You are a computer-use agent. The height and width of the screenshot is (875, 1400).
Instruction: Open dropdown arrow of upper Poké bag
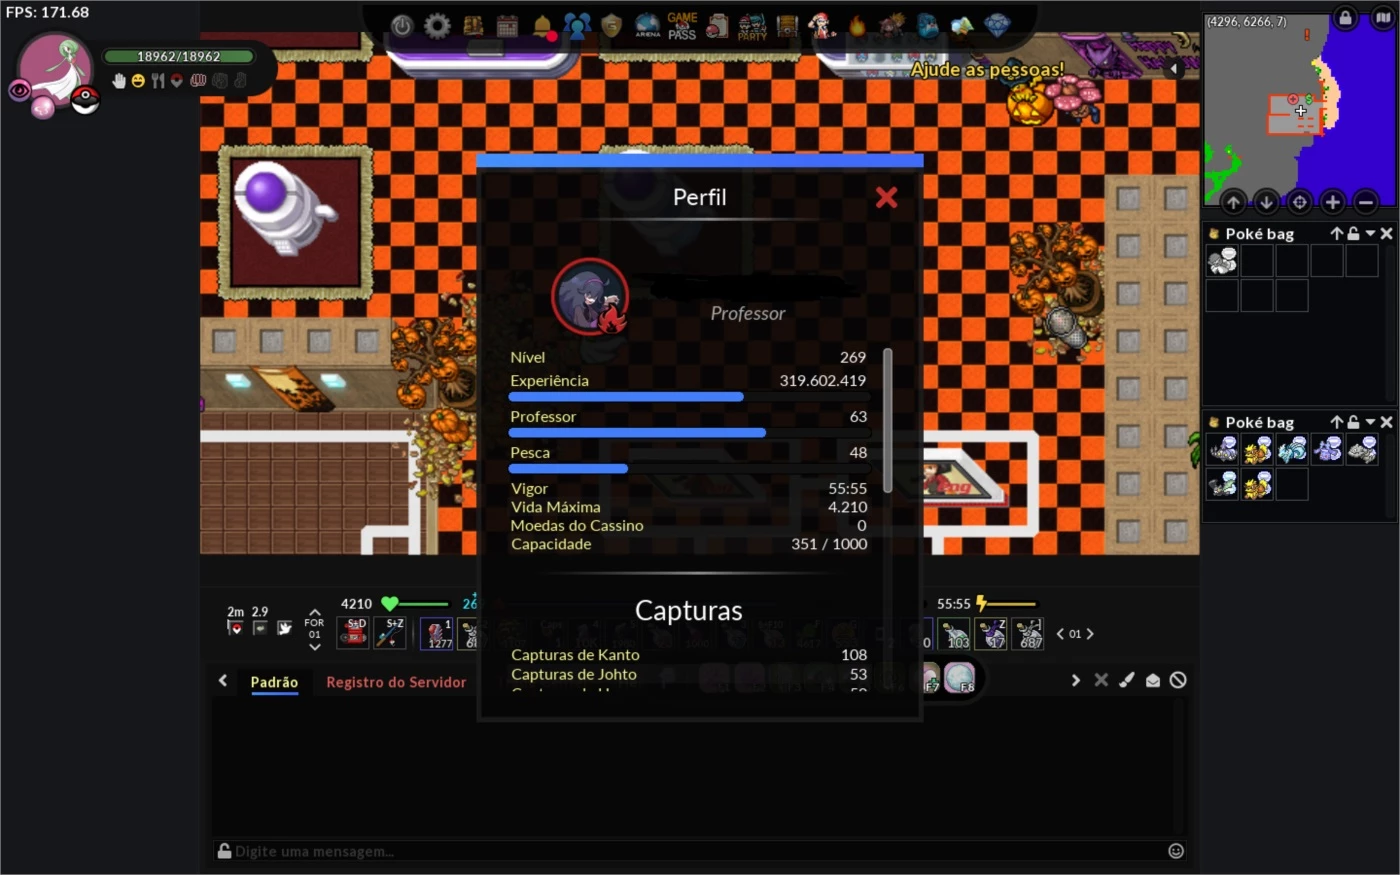(x=1370, y=233)
